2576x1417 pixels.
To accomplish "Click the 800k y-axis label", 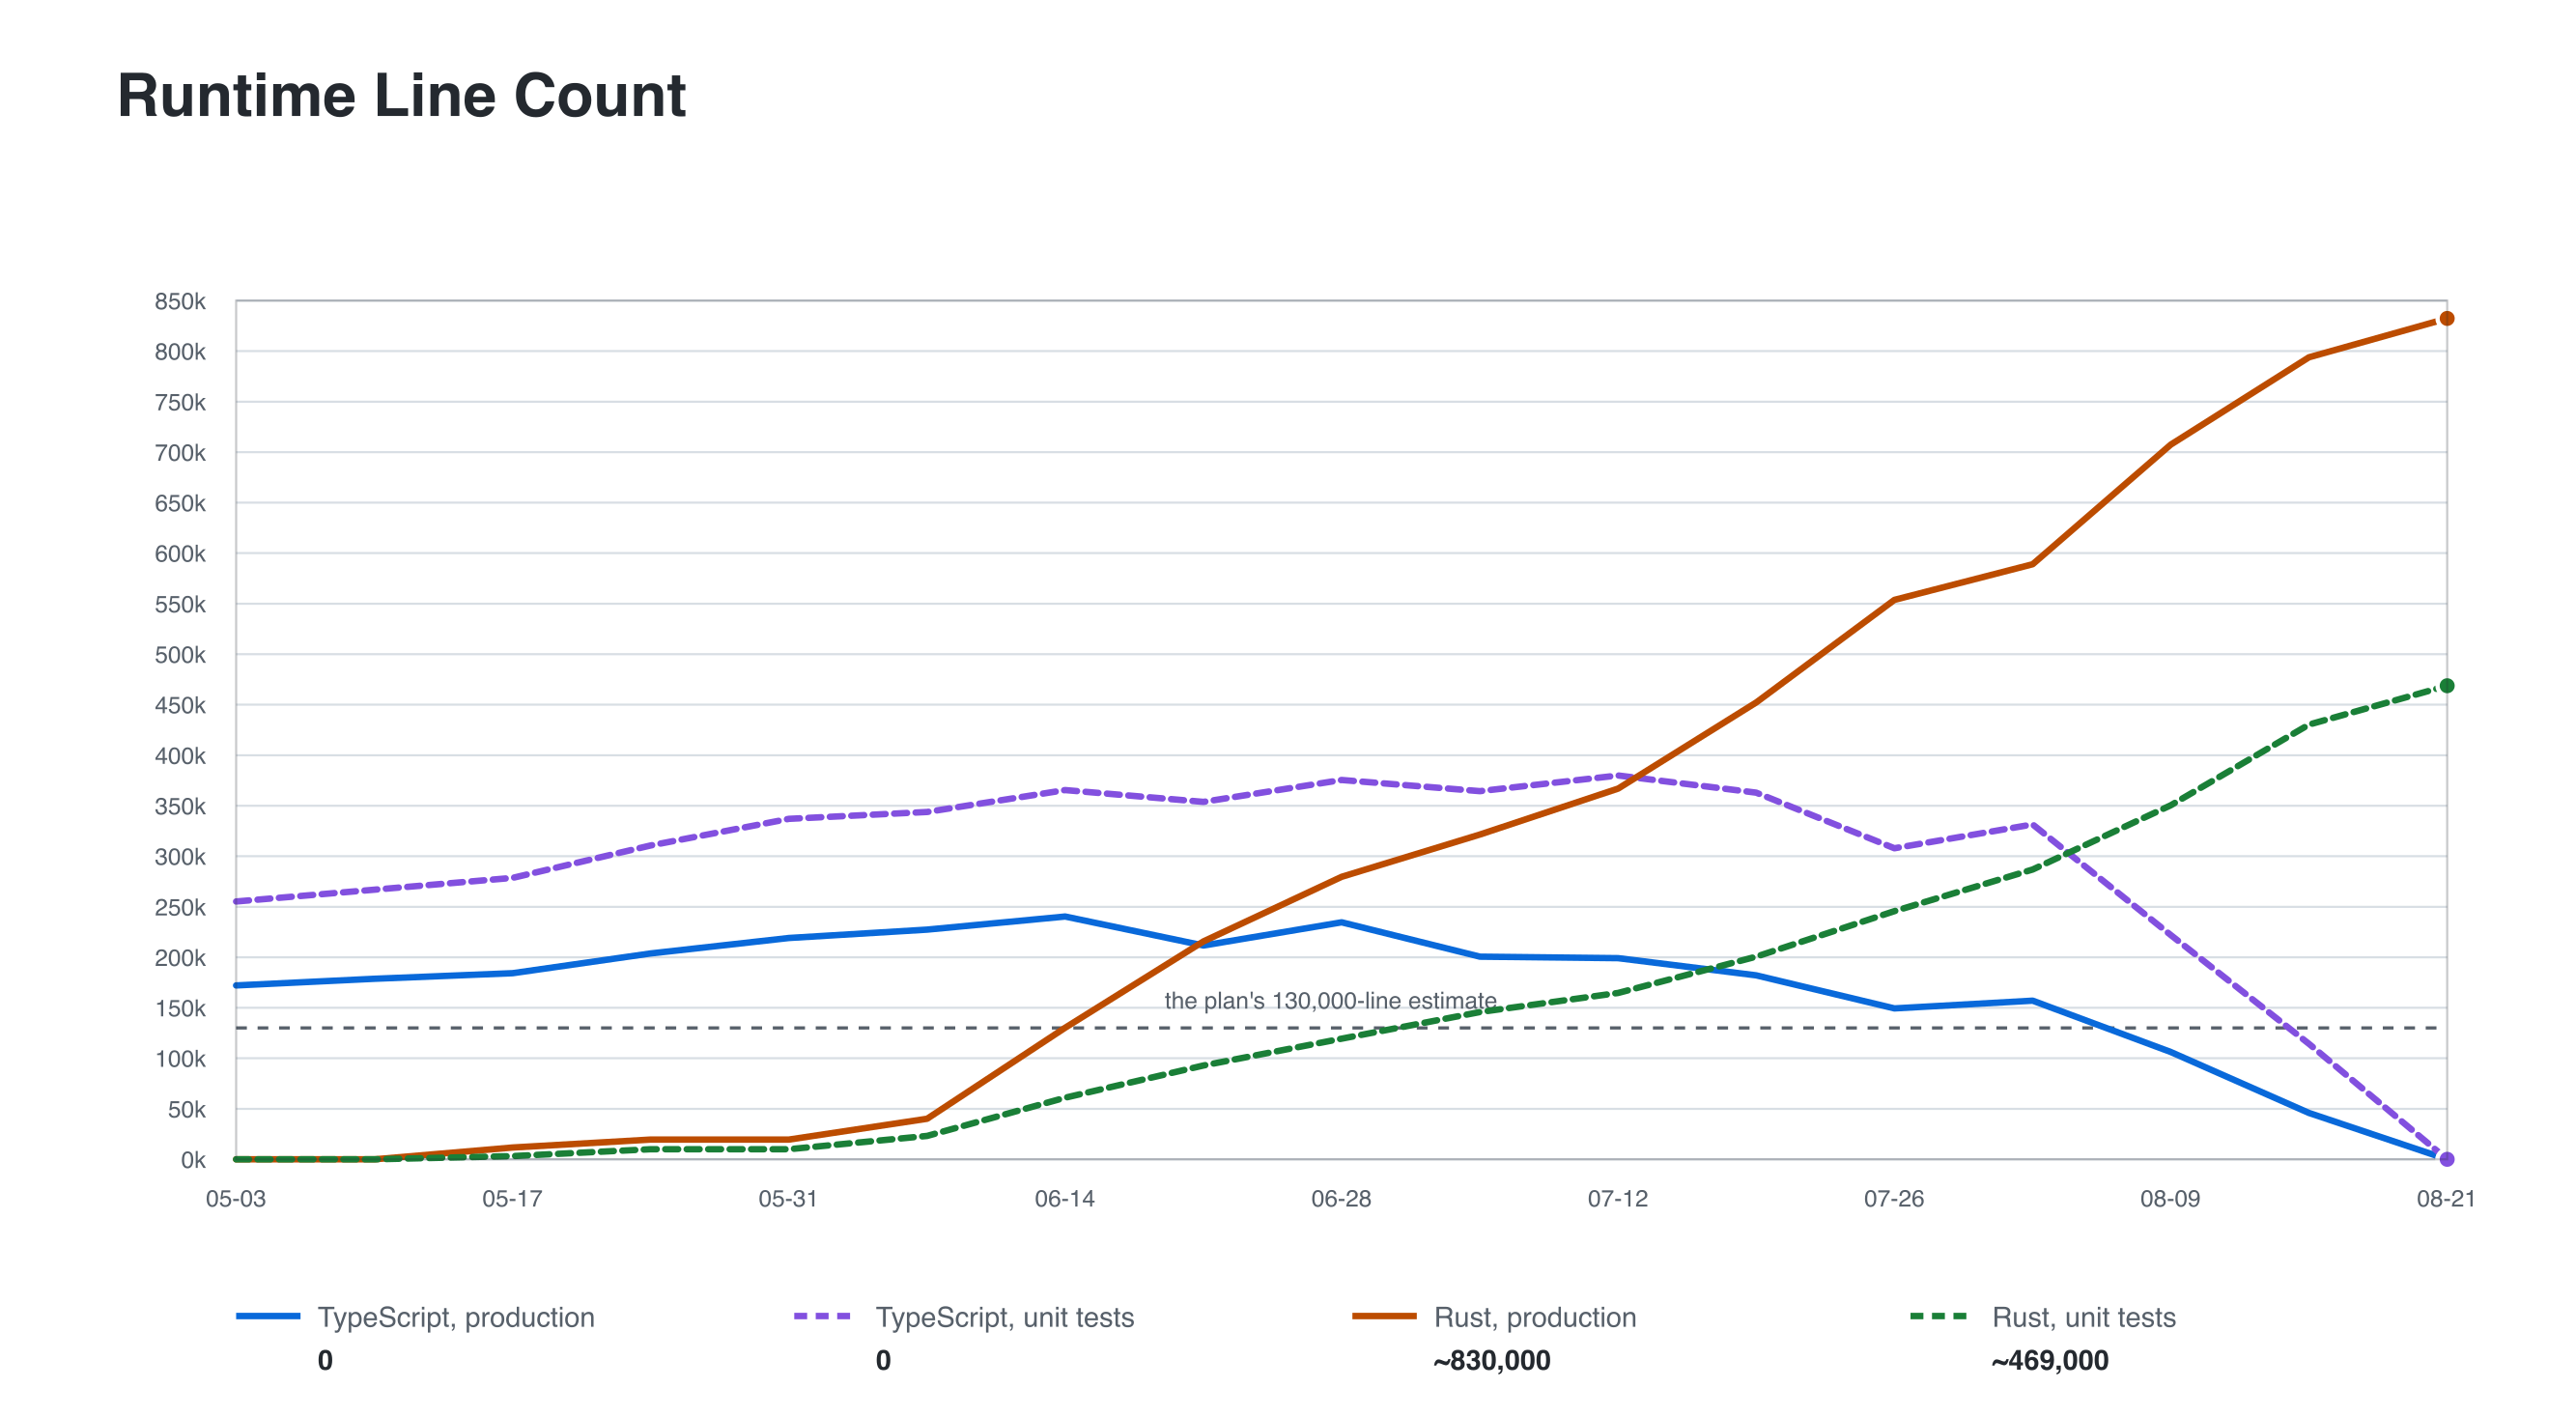I will (x=180, y=351).
